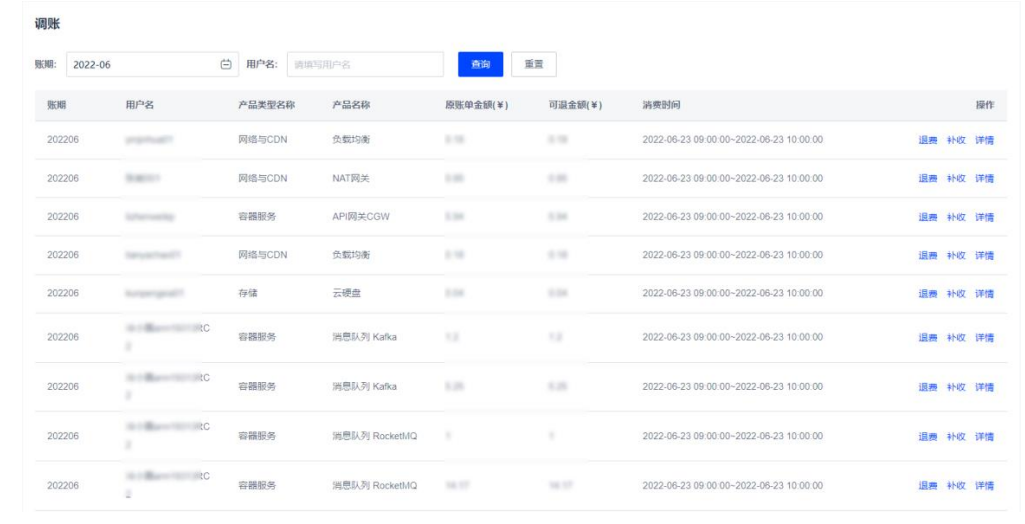Click the 容器服务 cell in API网关CGW row
The width and height of the screenshot is (1025, 524).
[257, 216]
